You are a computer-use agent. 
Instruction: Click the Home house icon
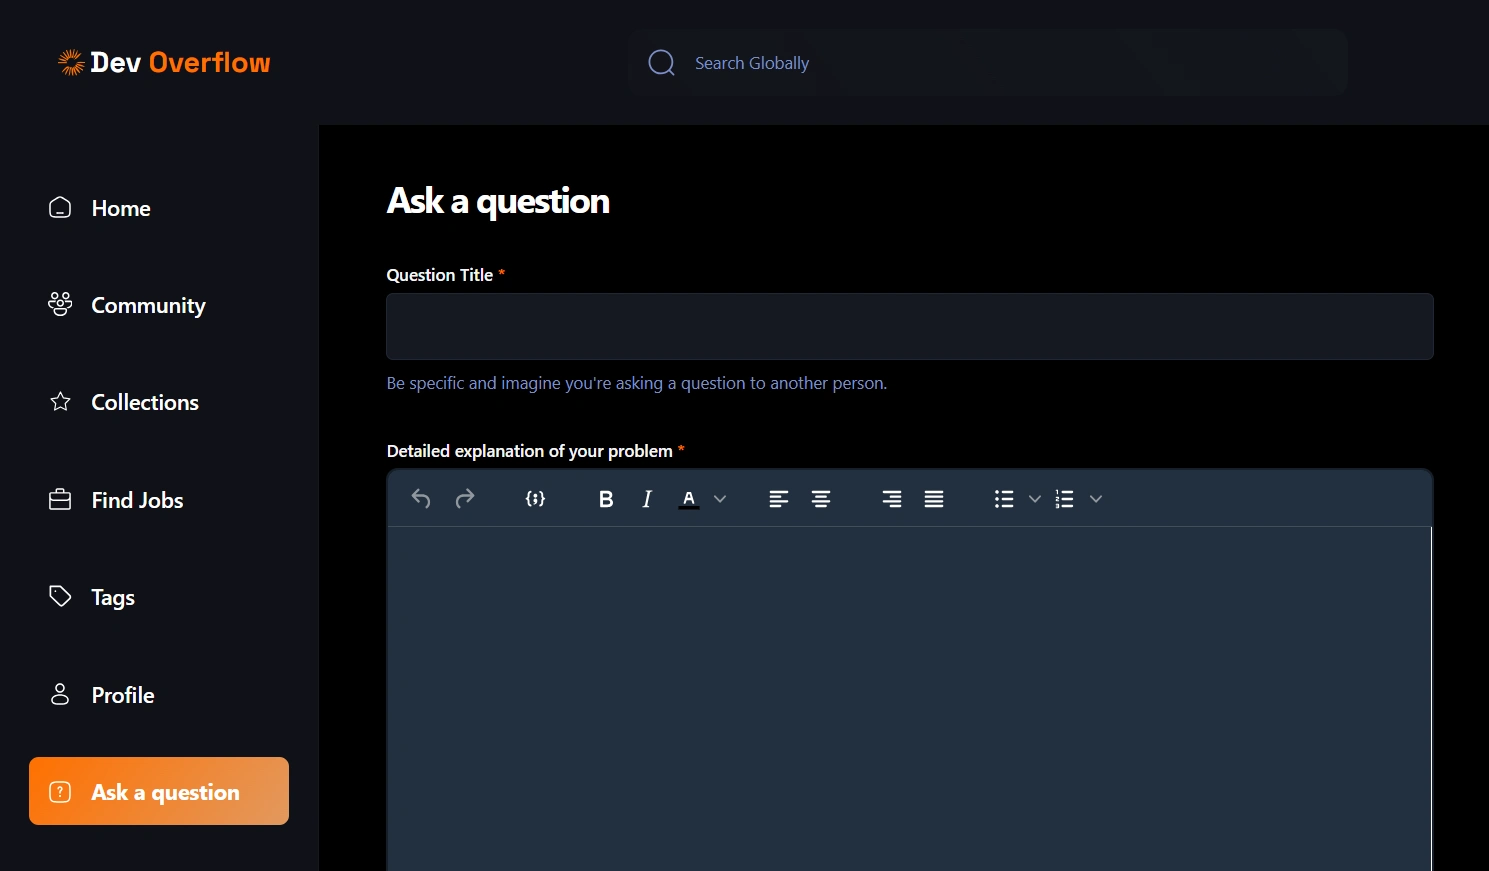(60, 207)
